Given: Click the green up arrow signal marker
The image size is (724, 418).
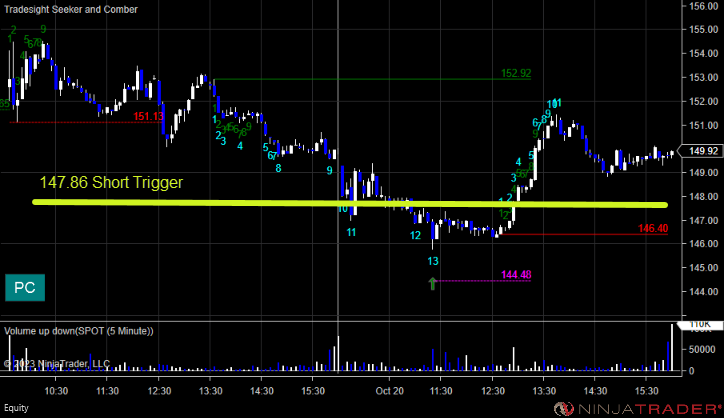Looking at the screenshot, I should point(432,284).
